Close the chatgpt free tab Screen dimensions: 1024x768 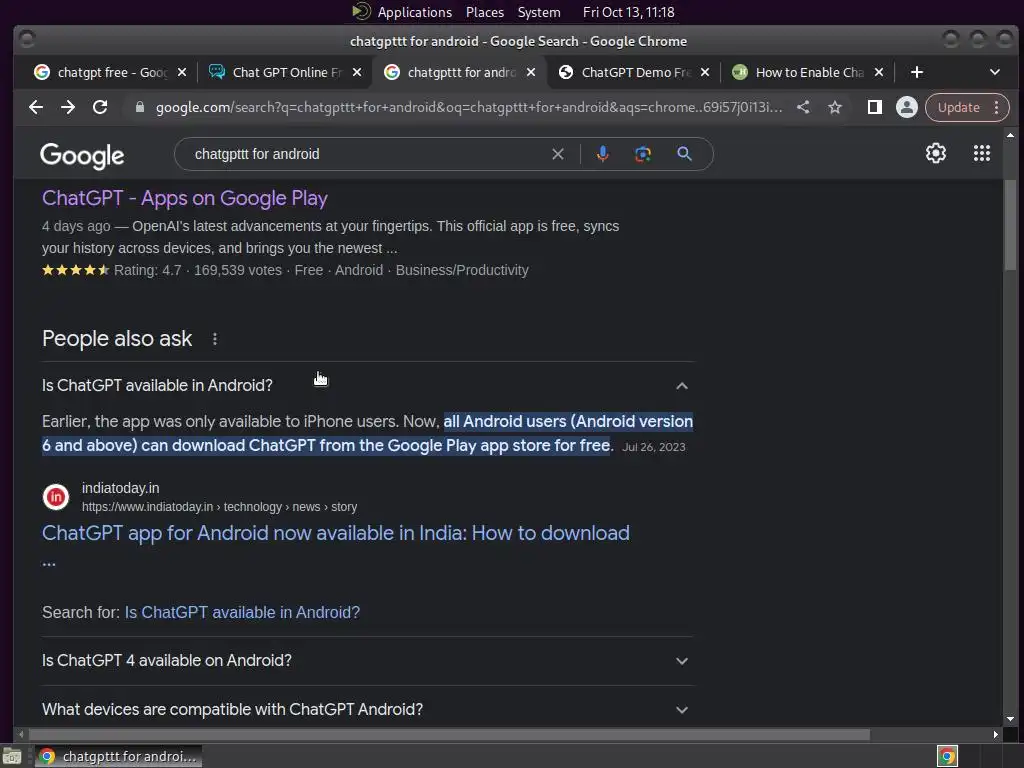click(x=182, y=72)
